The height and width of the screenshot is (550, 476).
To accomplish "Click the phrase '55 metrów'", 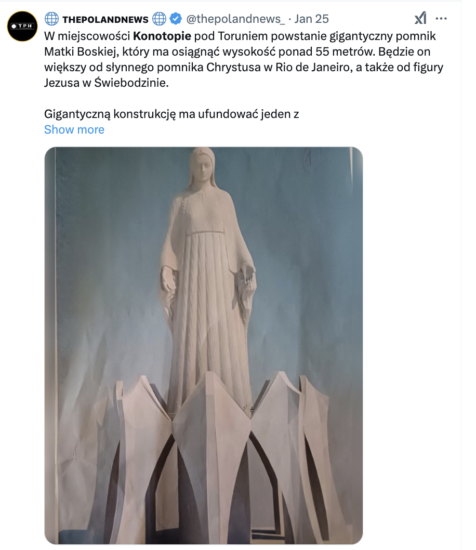I will click(x=343, y=52).
